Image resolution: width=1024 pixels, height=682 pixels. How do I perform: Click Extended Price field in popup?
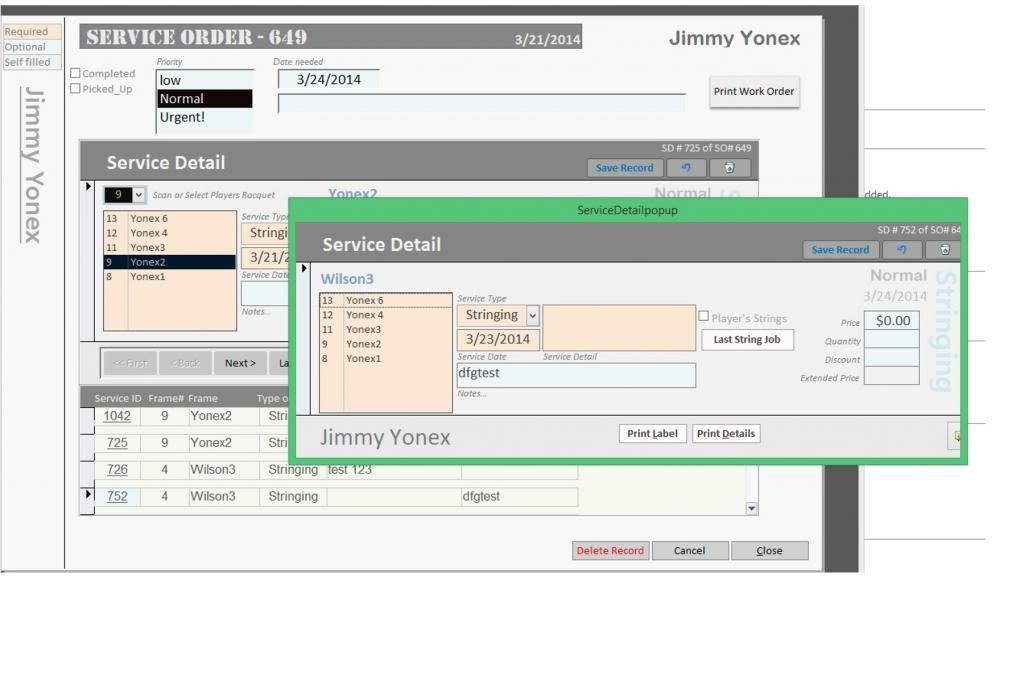(891, 376)
